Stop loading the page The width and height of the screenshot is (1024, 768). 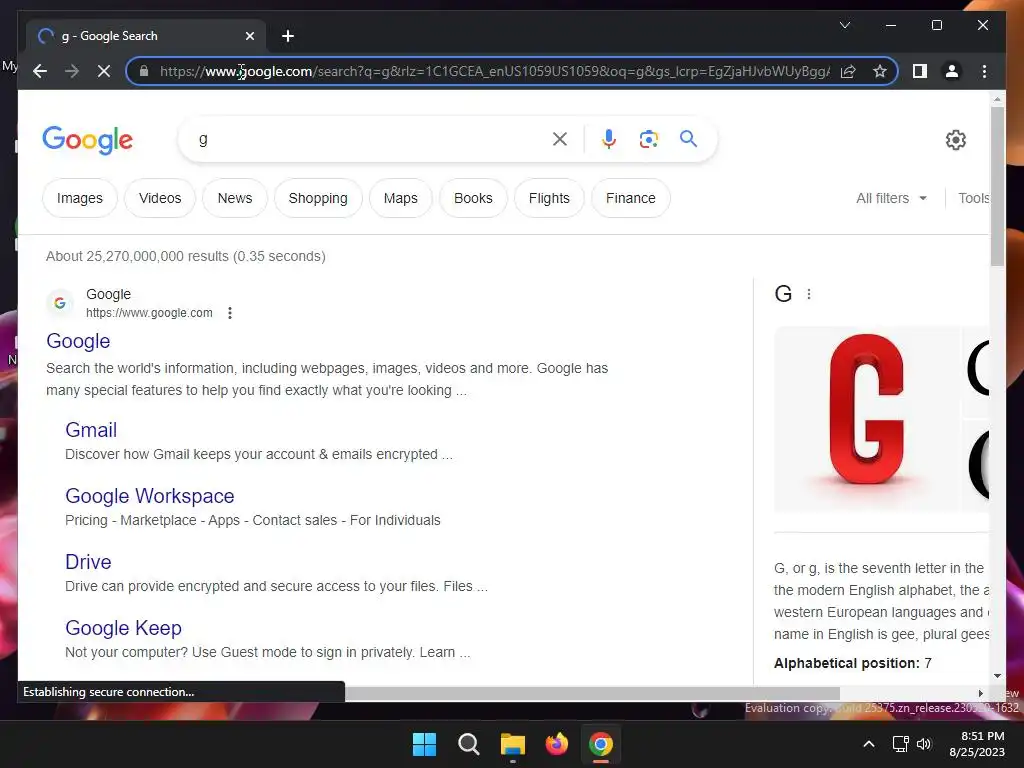coord(104,71)
